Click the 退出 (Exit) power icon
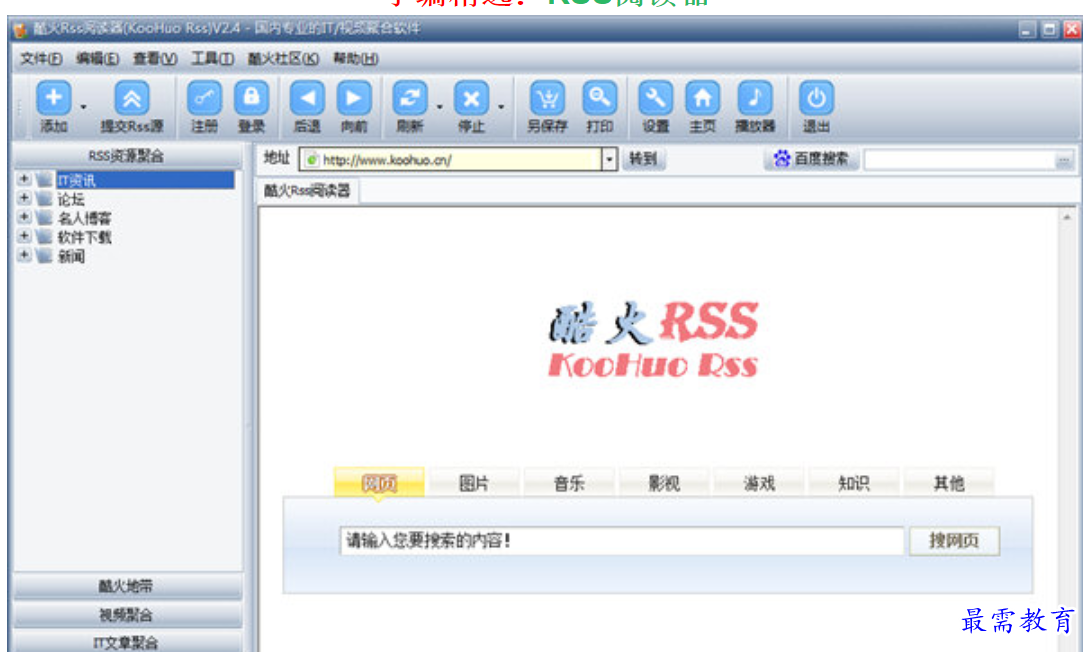 816,98
